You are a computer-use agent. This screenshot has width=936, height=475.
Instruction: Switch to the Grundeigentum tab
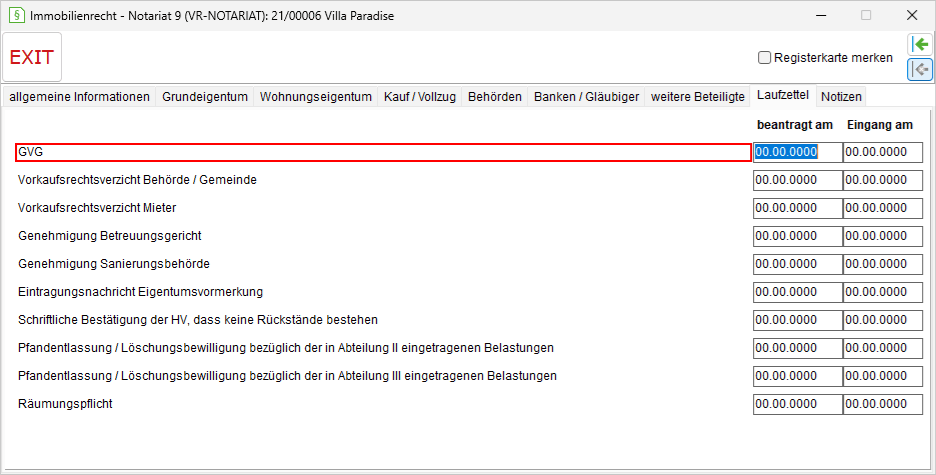click(x=205, y=97)
